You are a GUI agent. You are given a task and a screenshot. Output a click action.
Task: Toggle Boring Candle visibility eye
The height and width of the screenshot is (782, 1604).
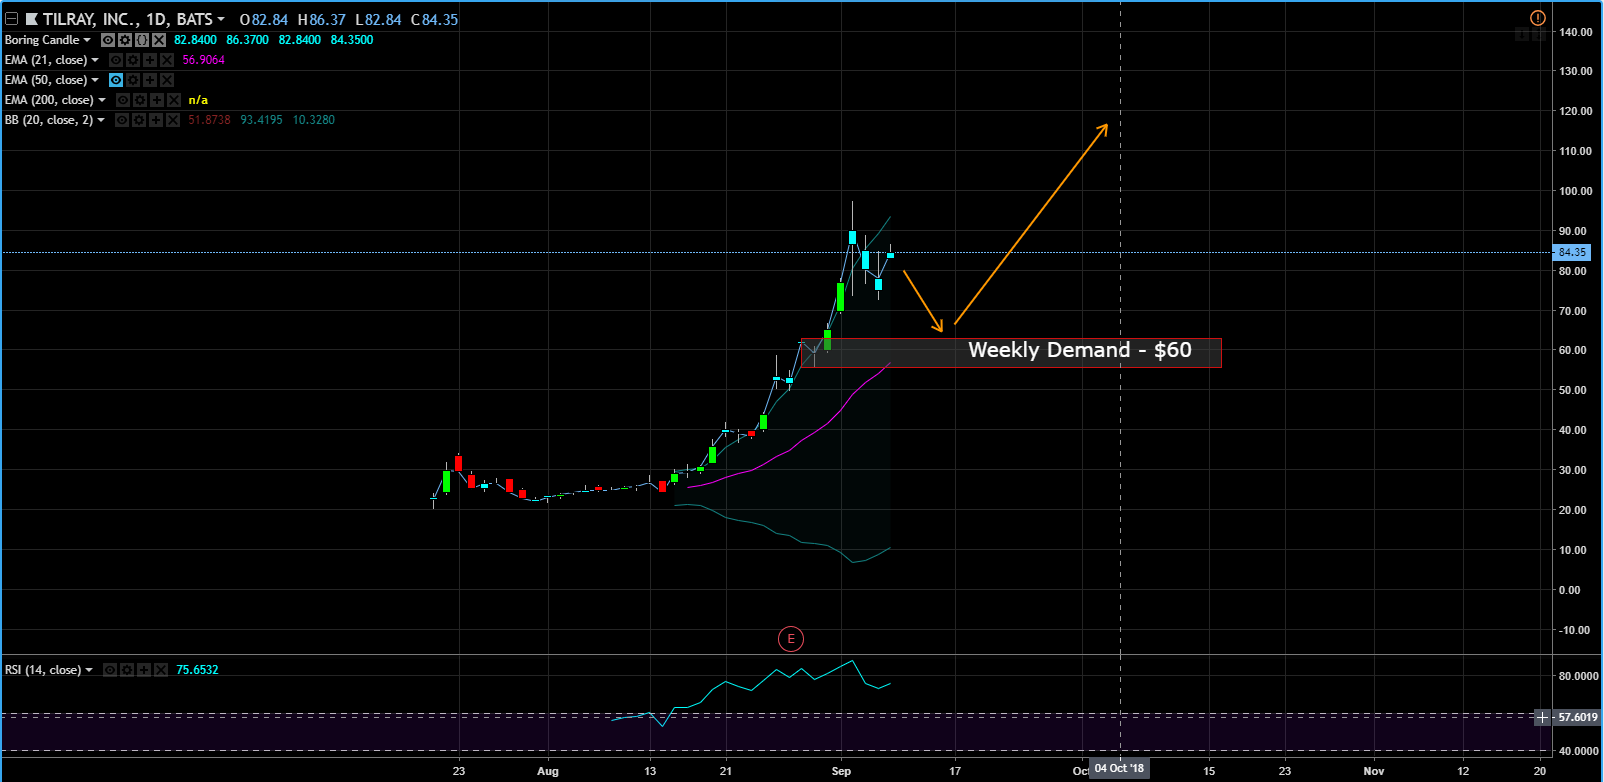[108, 40]
